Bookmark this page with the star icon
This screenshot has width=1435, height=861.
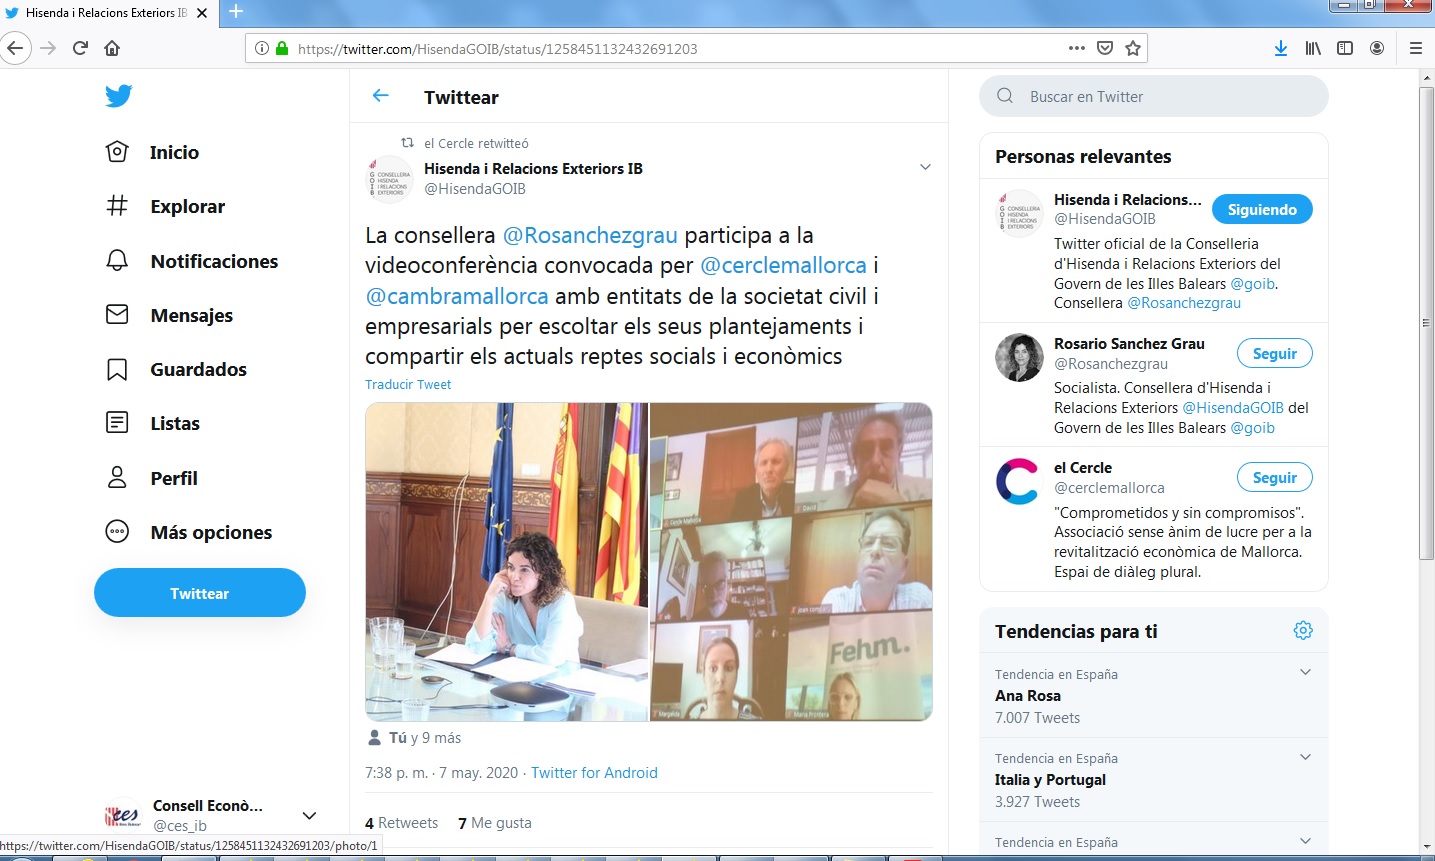click(x=1133, y=48)
